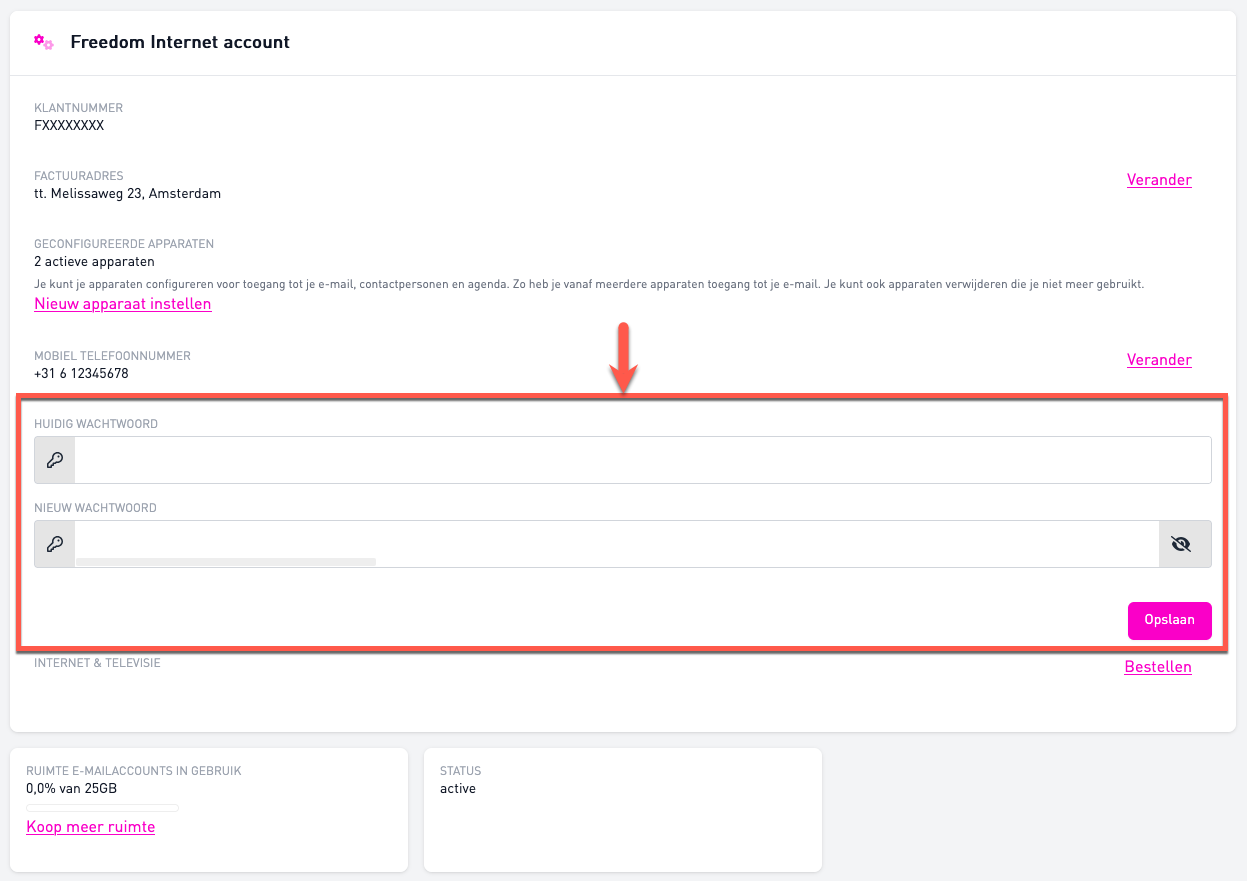Image resolution: width=1247 pixels, height=881 pixels.
Task: Click the pink gears icon in header
Action: click(43, 42)
